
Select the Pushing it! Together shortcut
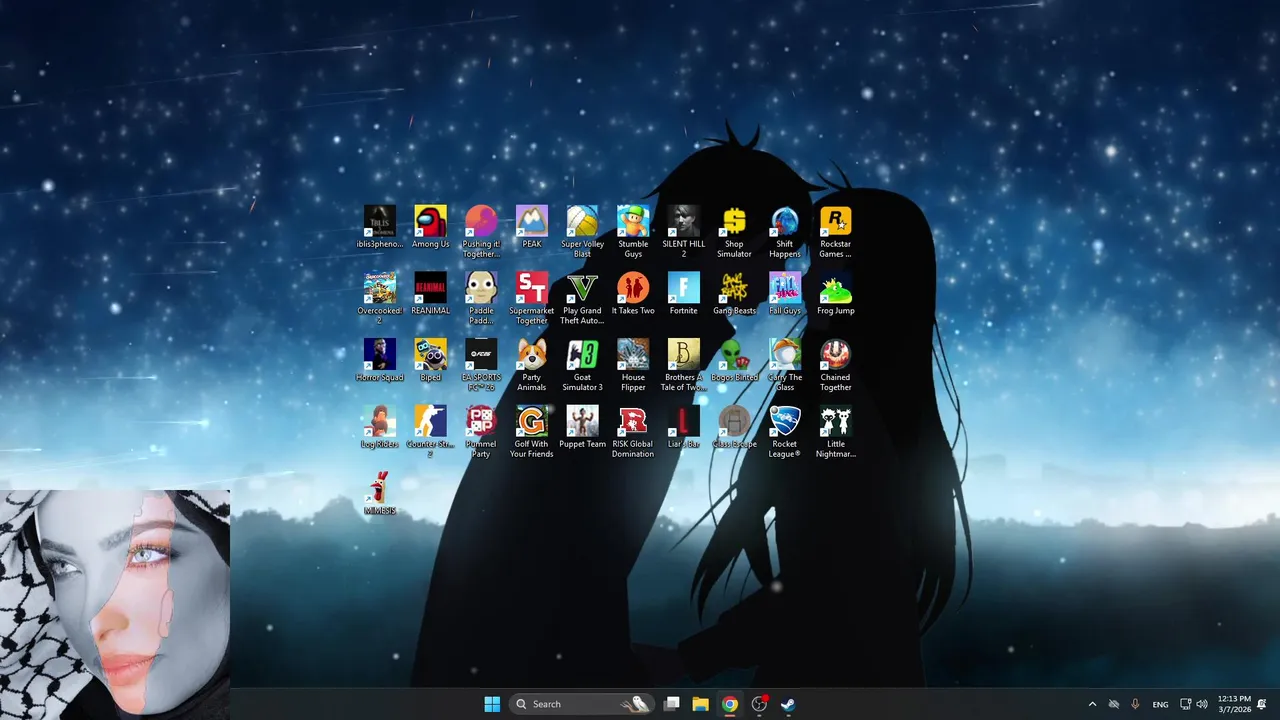tap(481, 232)
